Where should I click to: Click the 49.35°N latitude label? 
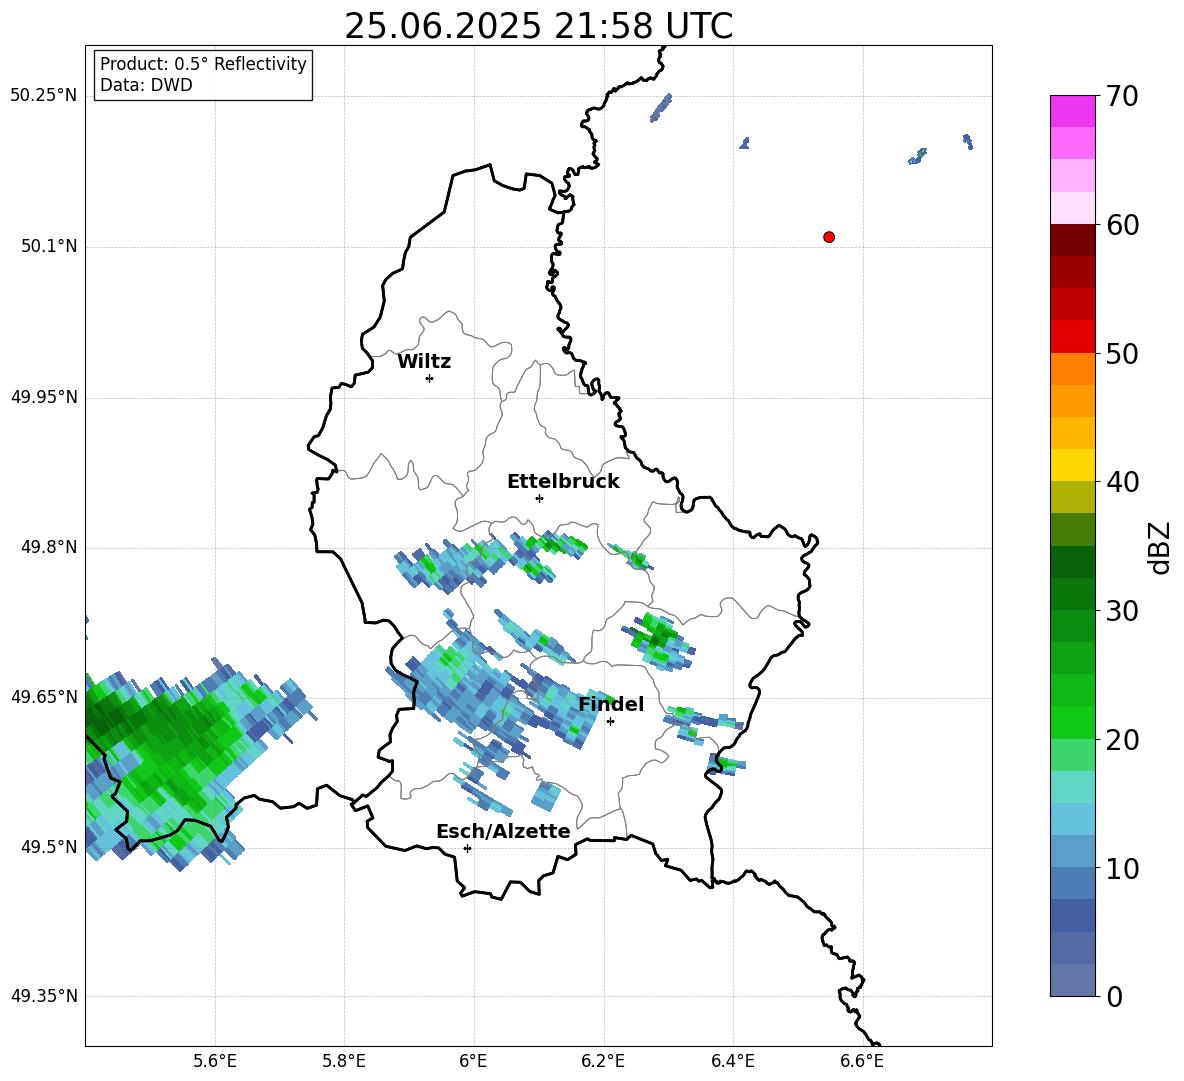(44, 996)
